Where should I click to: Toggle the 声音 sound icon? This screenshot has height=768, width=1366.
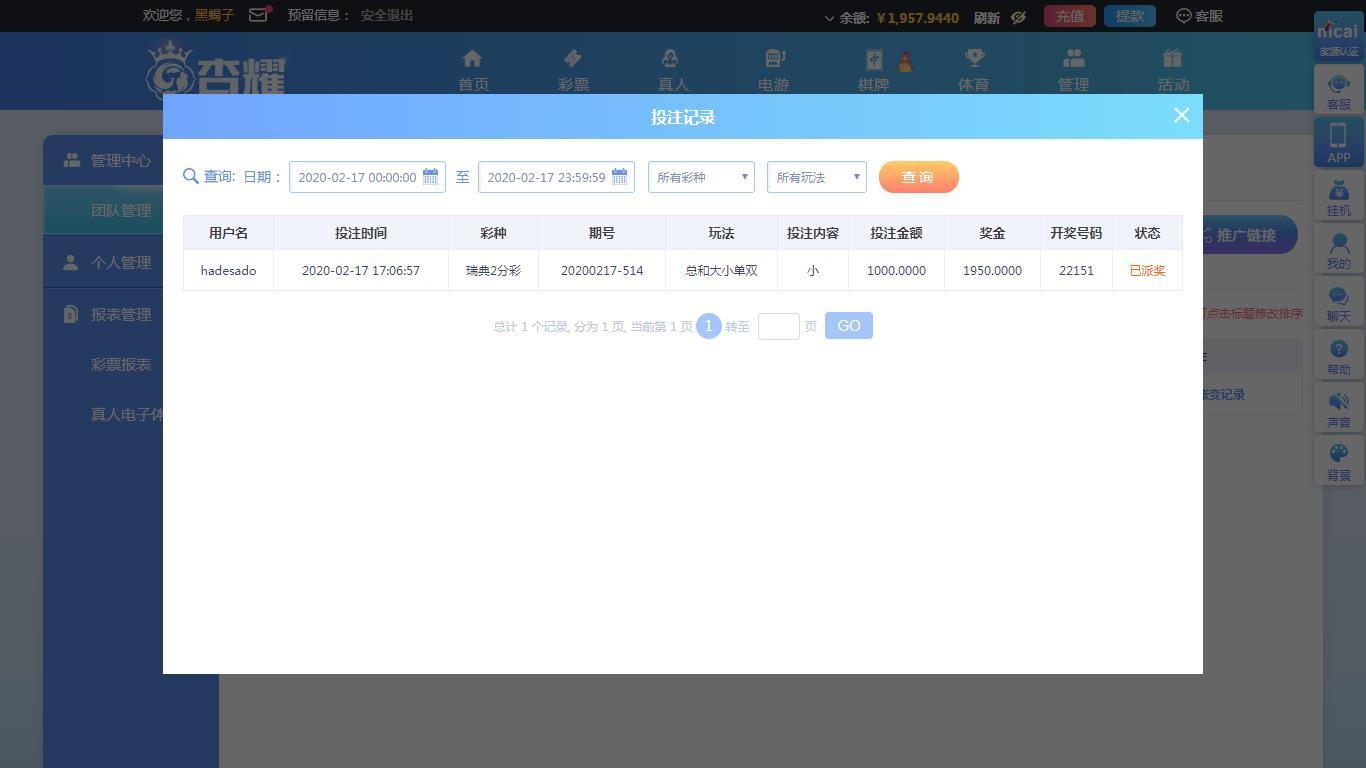pos(1339,402)
